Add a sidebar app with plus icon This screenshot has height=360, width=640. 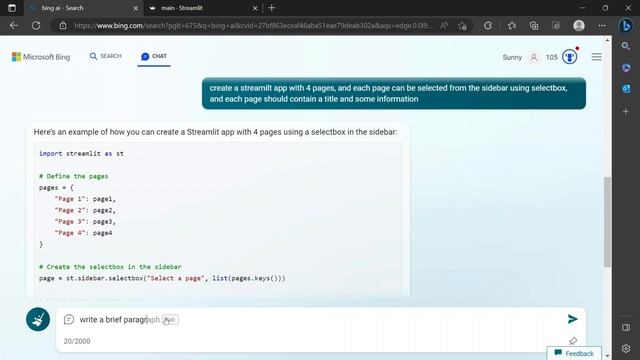[626, 111]
